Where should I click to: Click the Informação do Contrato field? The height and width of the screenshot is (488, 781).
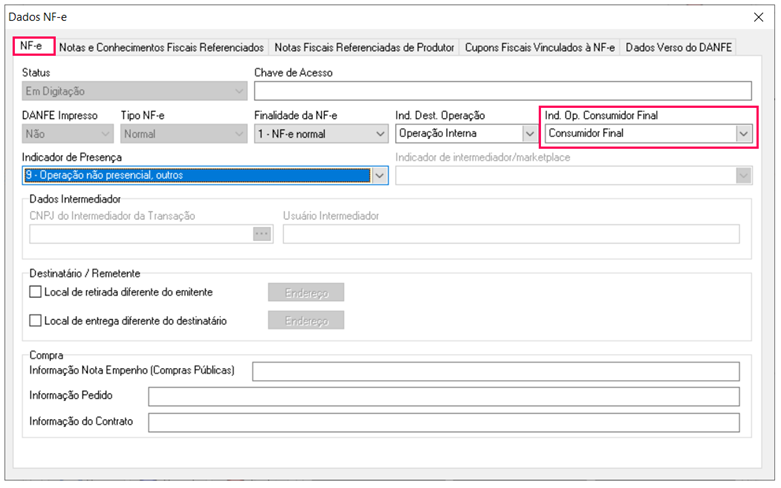click(x=443, y=422)
